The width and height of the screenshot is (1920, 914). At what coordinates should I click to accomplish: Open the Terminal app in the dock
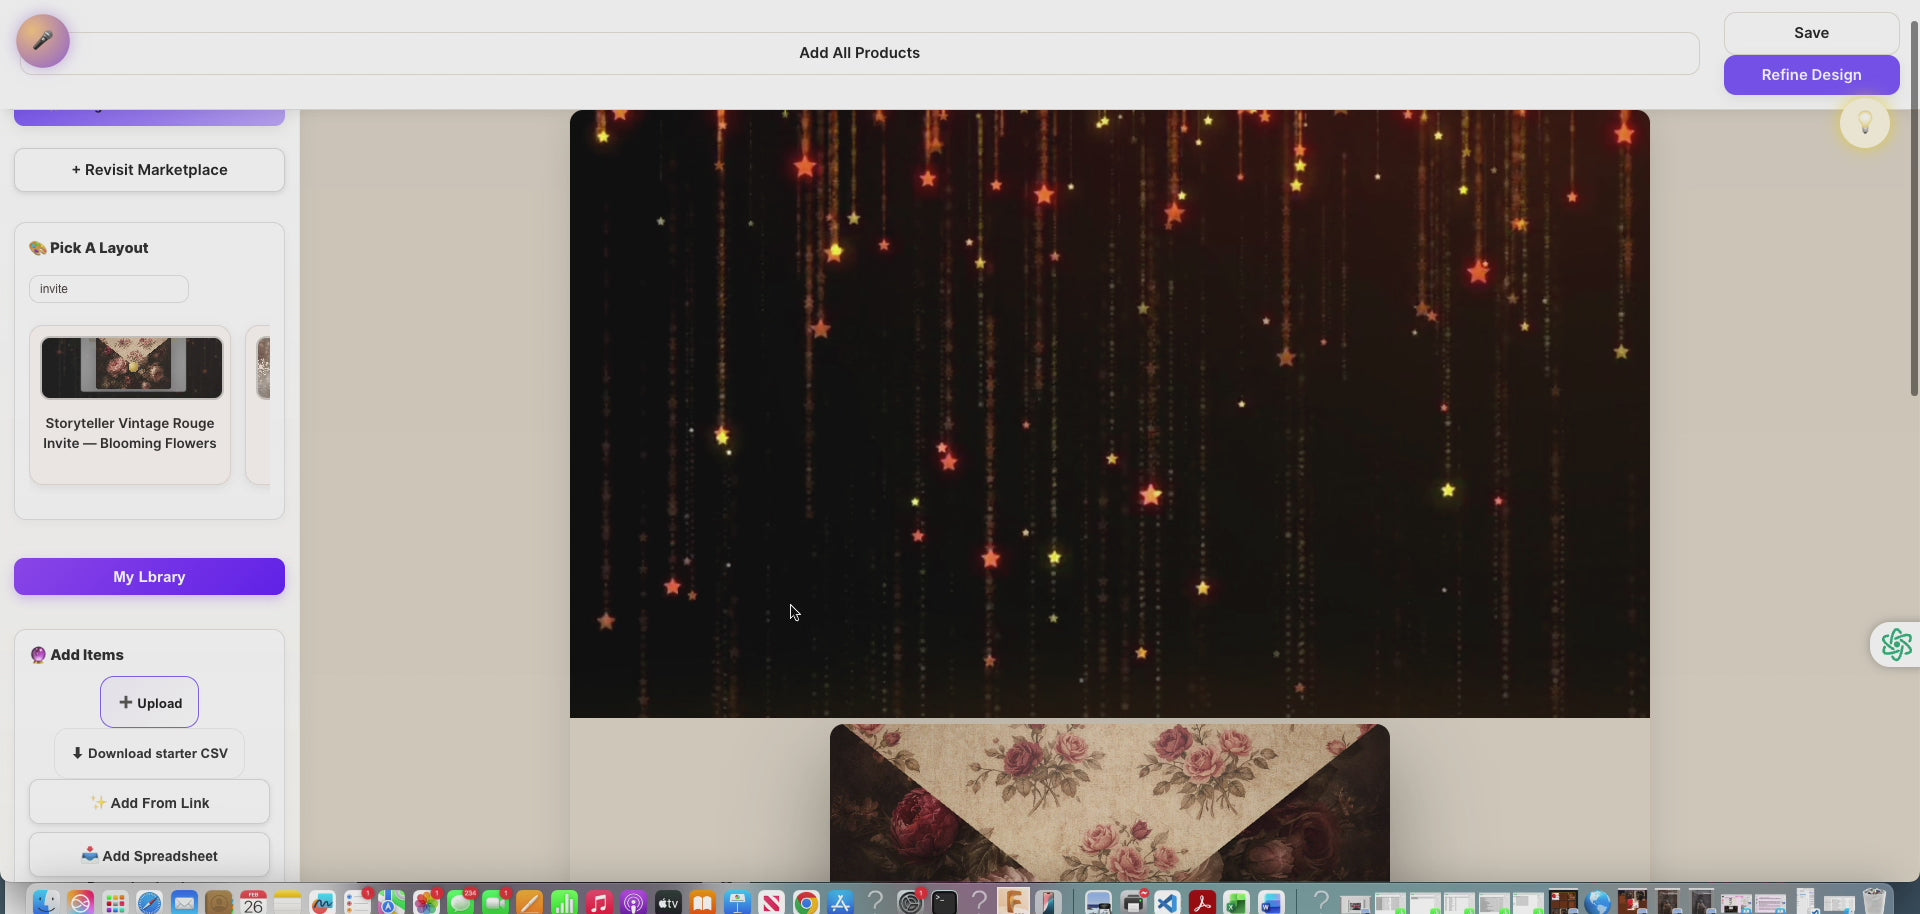944,903
